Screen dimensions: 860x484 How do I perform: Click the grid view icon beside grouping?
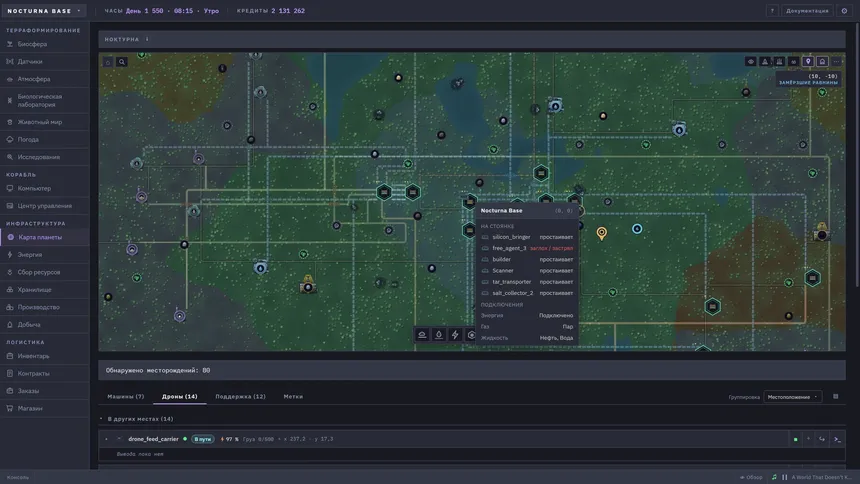click(835, 396)
